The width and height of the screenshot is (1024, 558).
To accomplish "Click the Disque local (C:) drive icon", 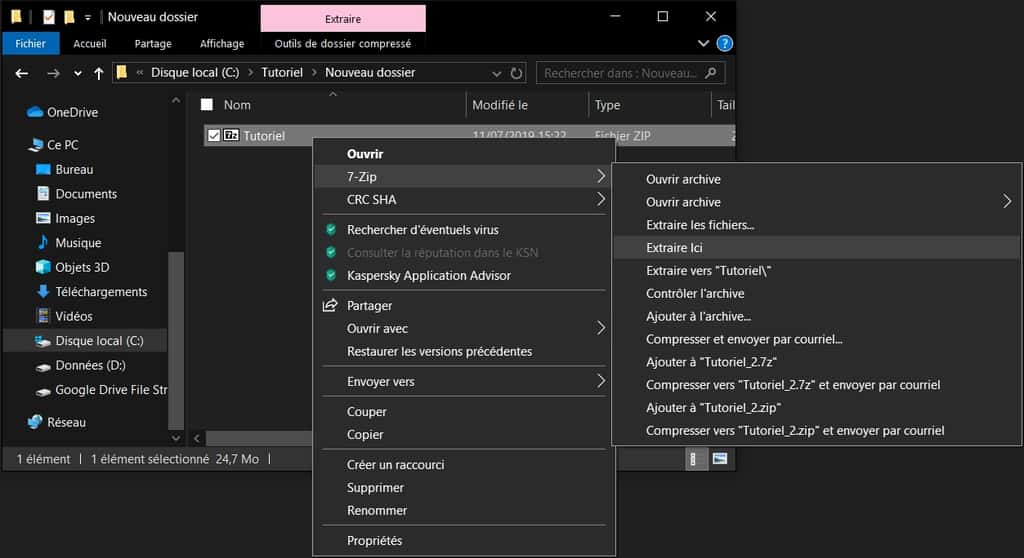I will click(43, 341).
